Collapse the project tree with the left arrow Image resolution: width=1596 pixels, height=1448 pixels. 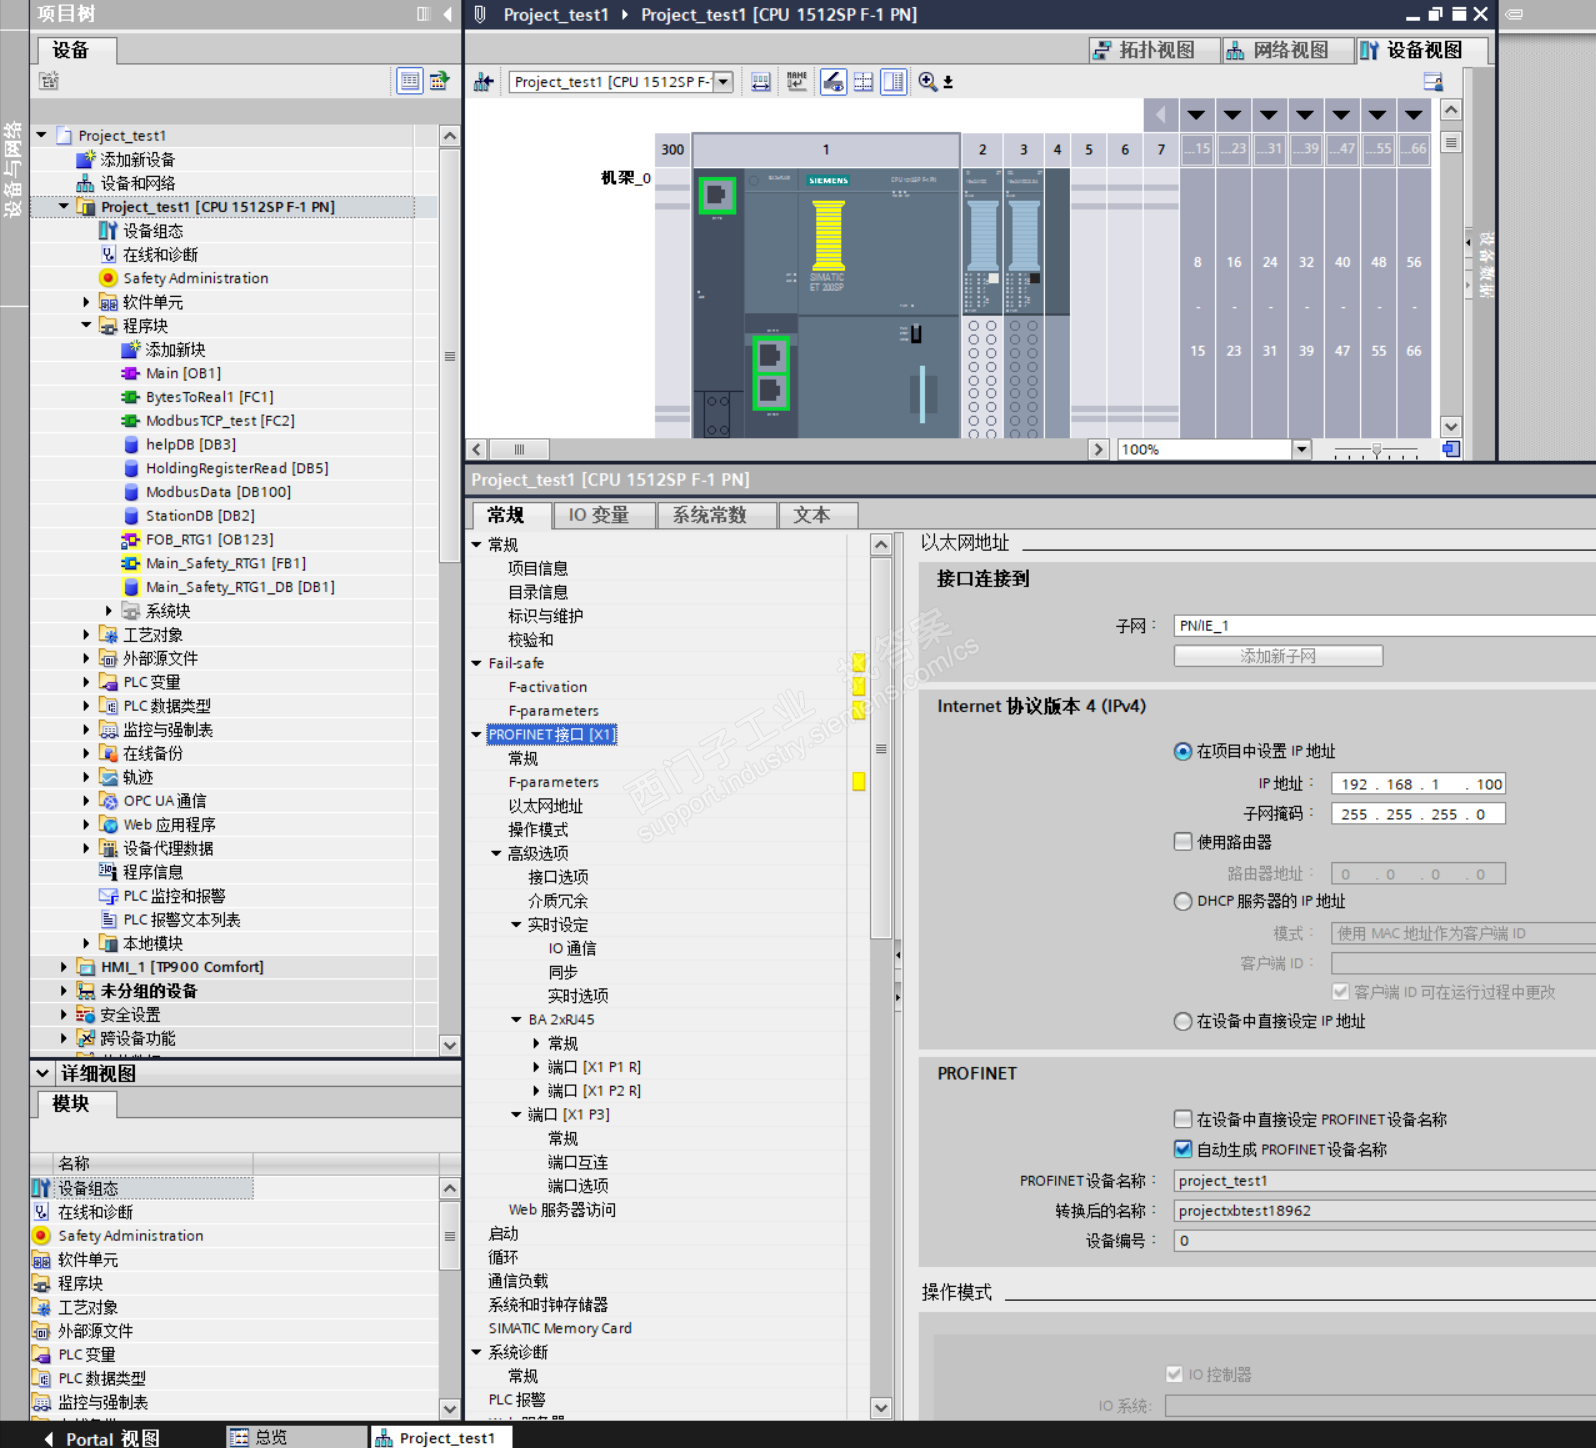(447, 14)
